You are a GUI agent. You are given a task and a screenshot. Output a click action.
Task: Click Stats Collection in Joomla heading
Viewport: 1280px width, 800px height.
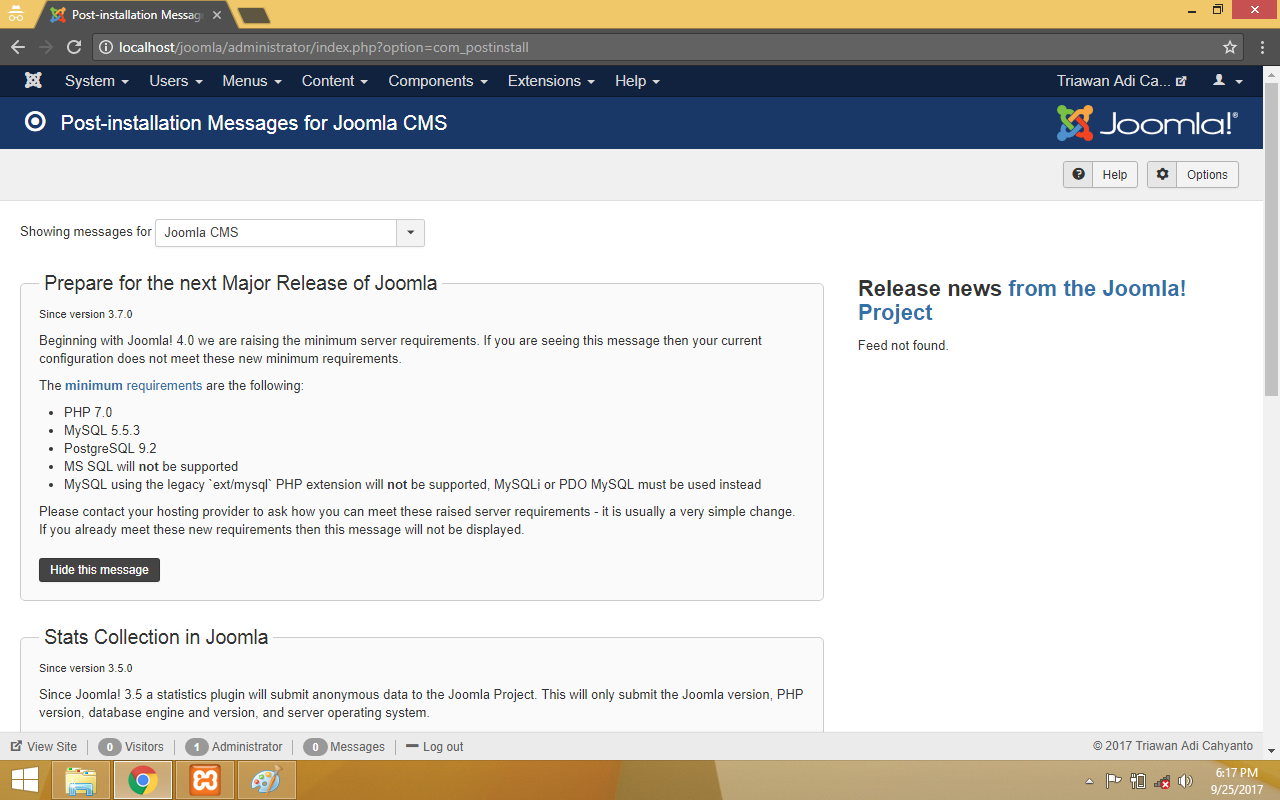pyautogui.click(x=156, y=637)
